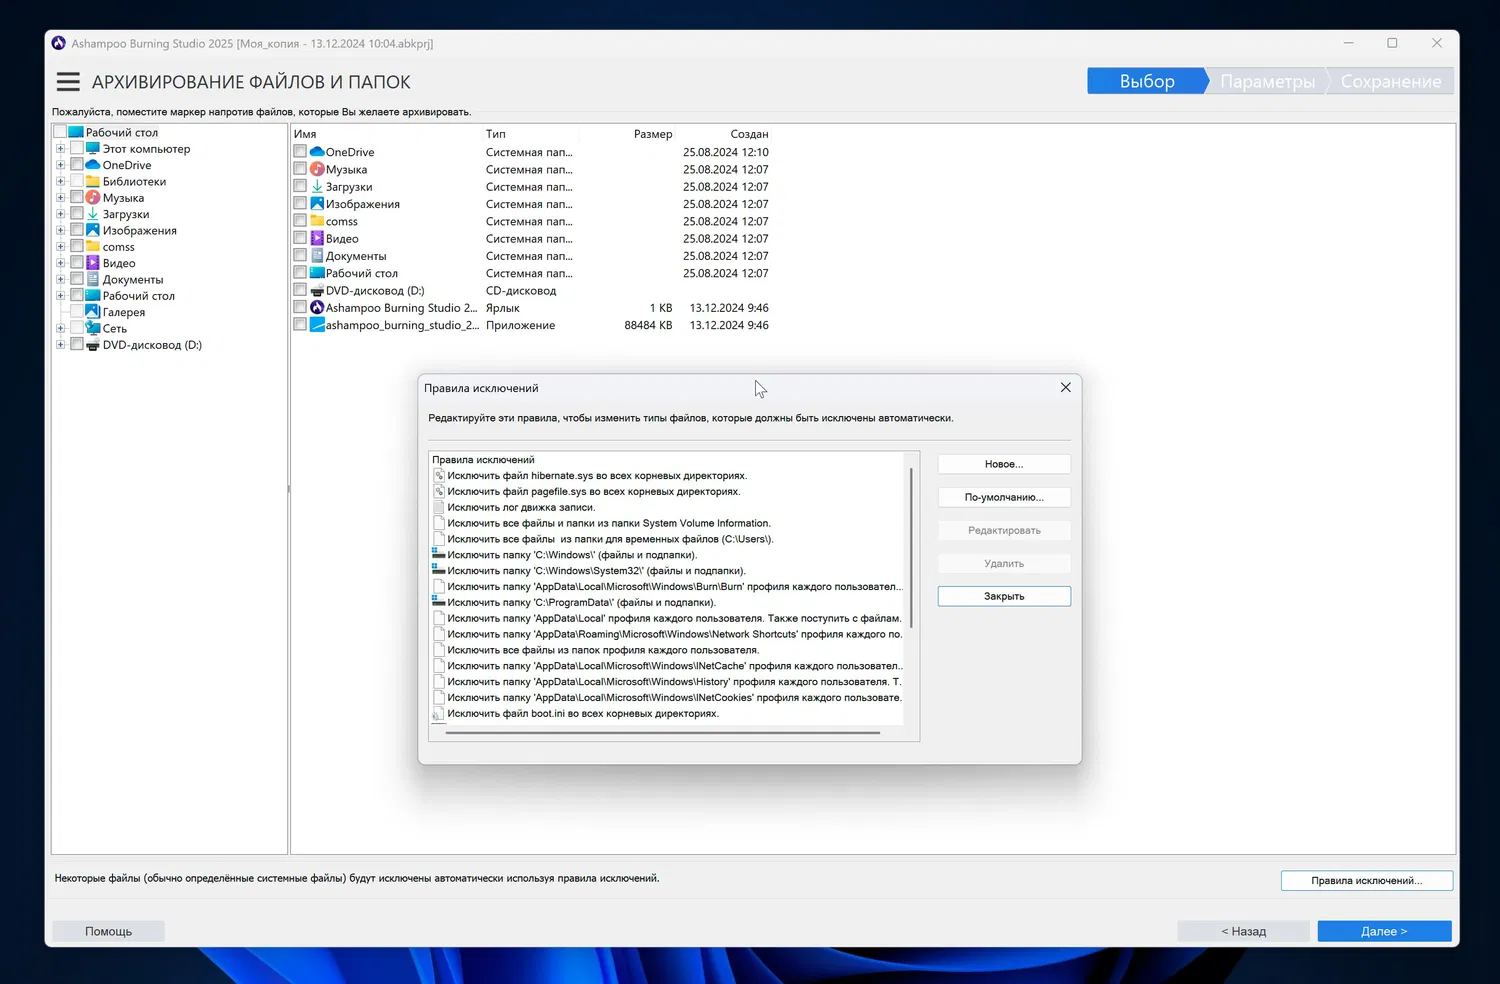Select the "Исключить лог движка записи." rule
The width and height of the screenshot is (1500, 984).
521,507
